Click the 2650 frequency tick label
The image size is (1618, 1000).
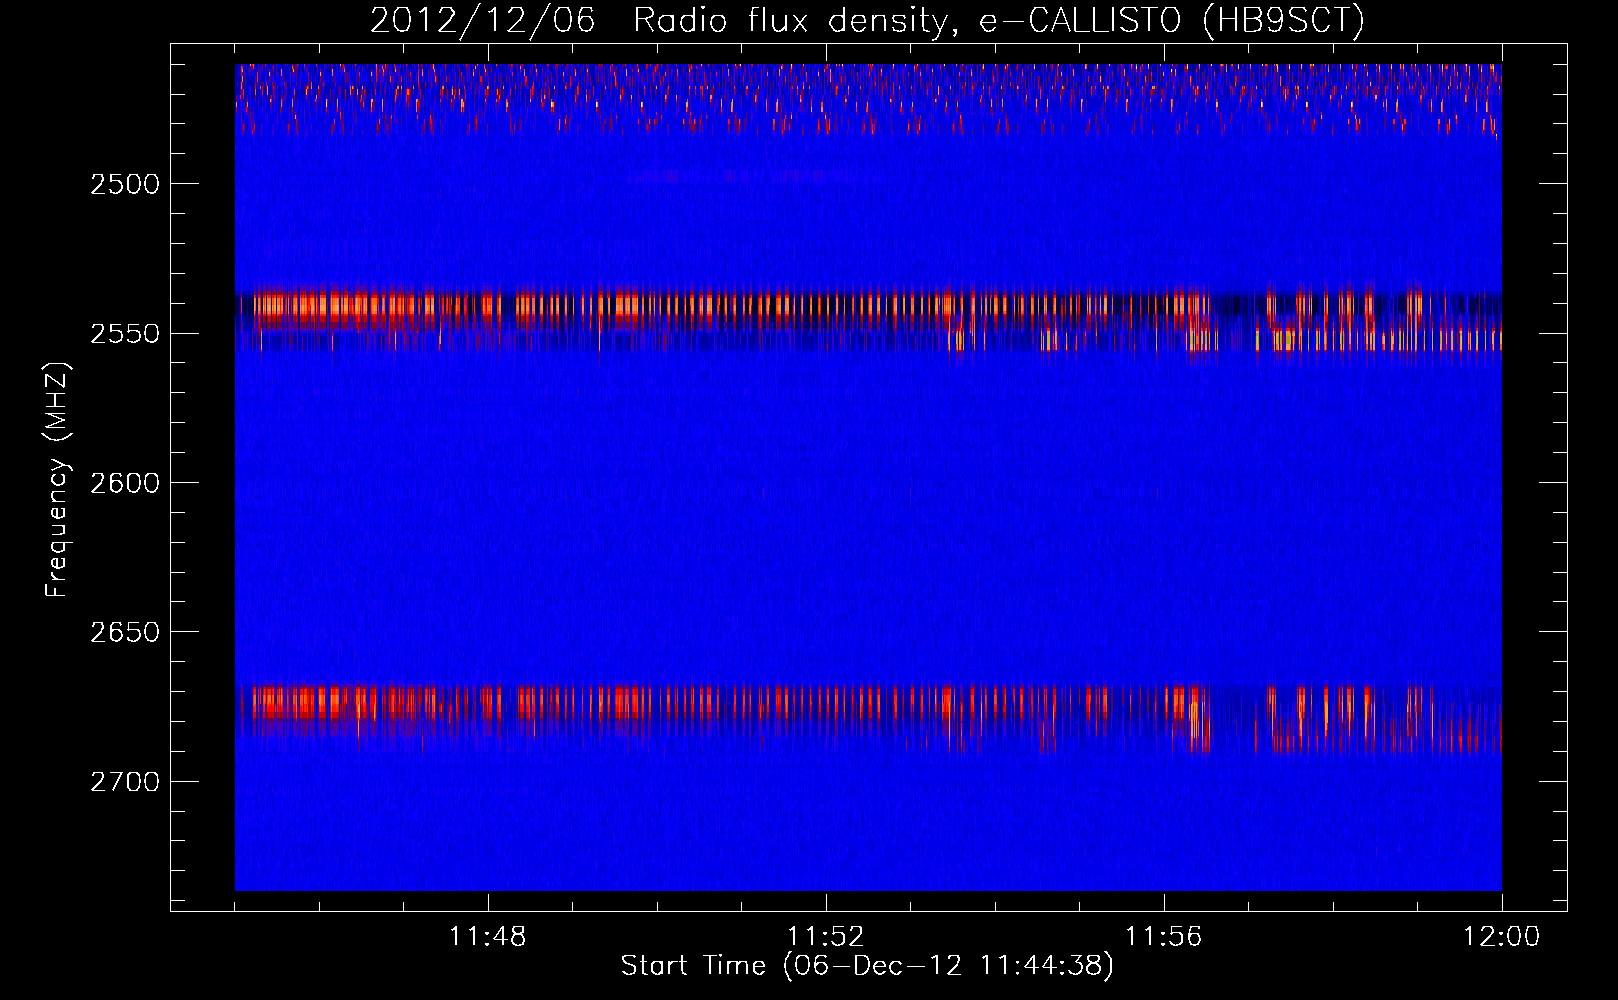pos(125,632)
